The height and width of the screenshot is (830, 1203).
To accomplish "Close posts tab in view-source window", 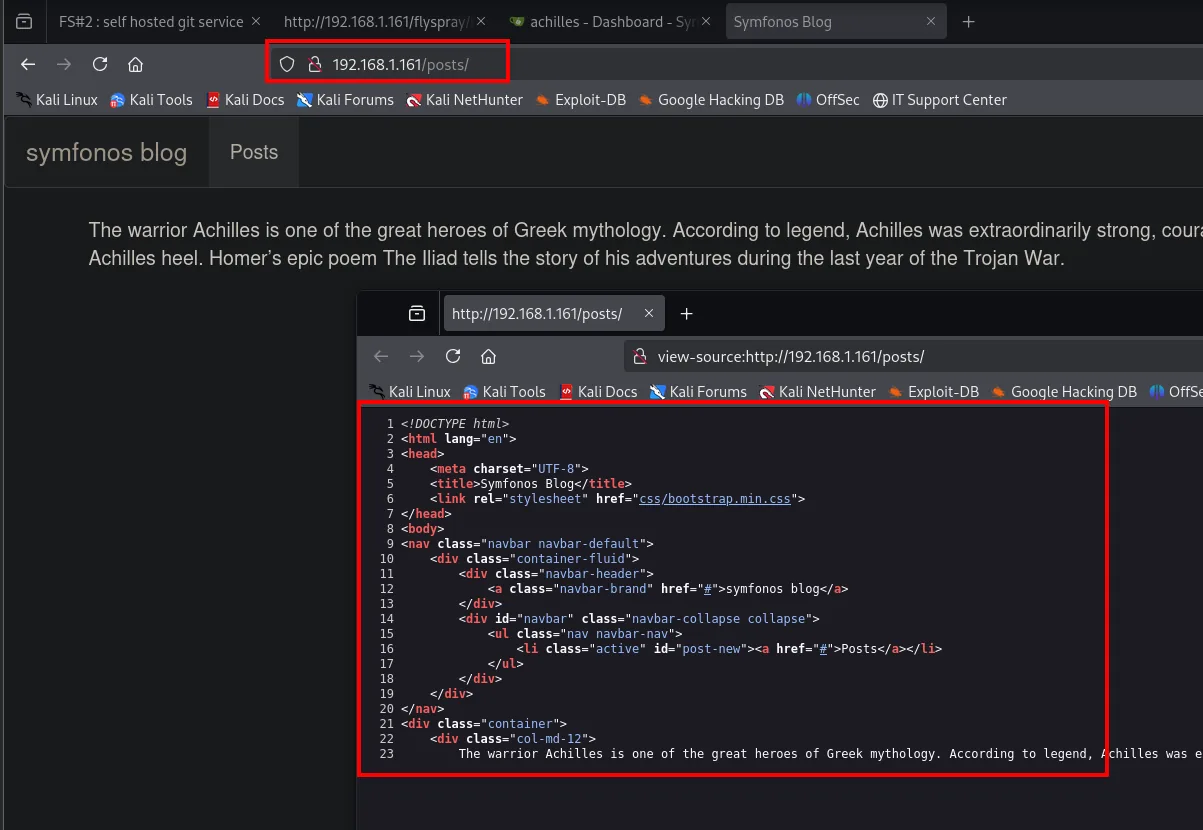I will point(649,314).
